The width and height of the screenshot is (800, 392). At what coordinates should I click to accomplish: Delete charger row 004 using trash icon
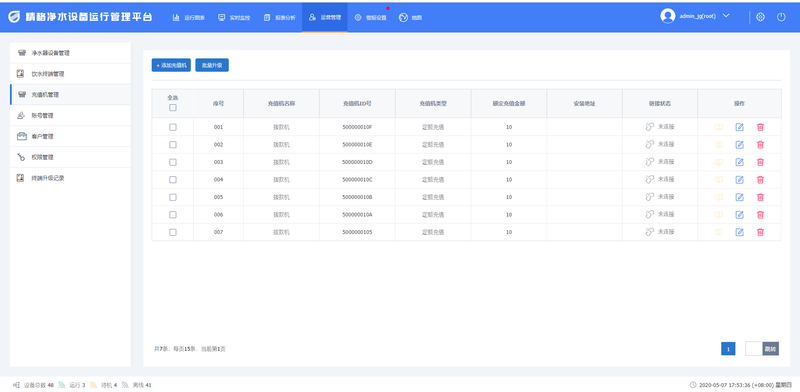(760, 180)
